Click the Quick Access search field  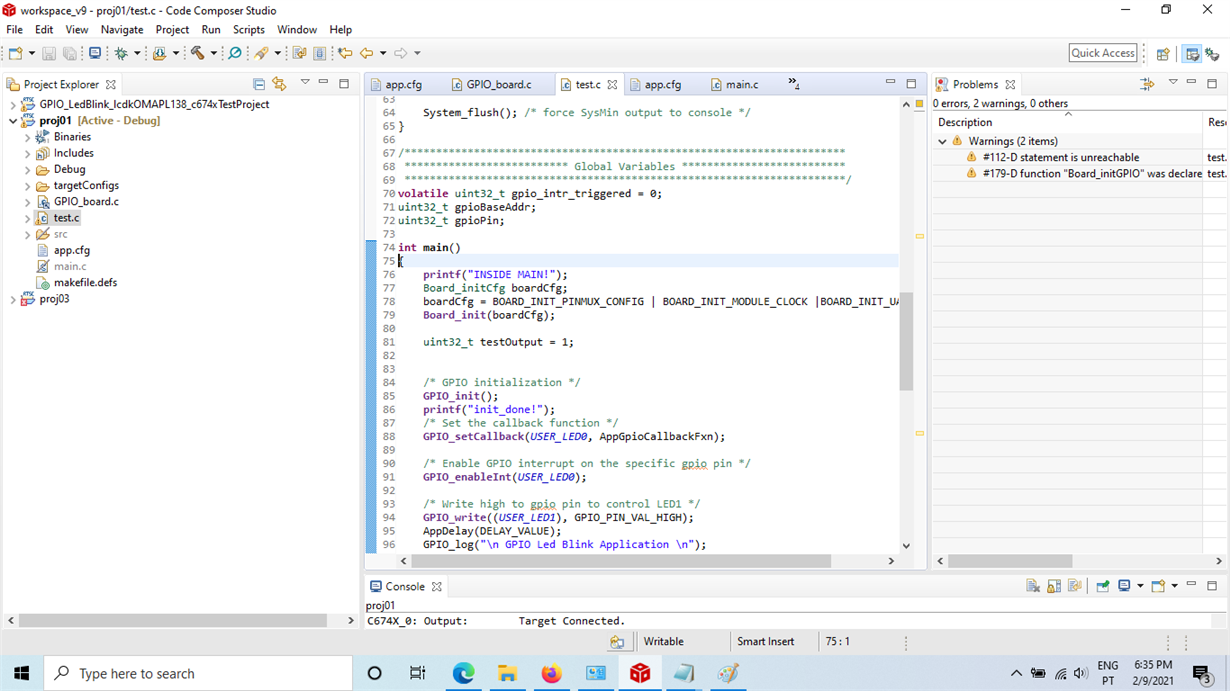1103,53
